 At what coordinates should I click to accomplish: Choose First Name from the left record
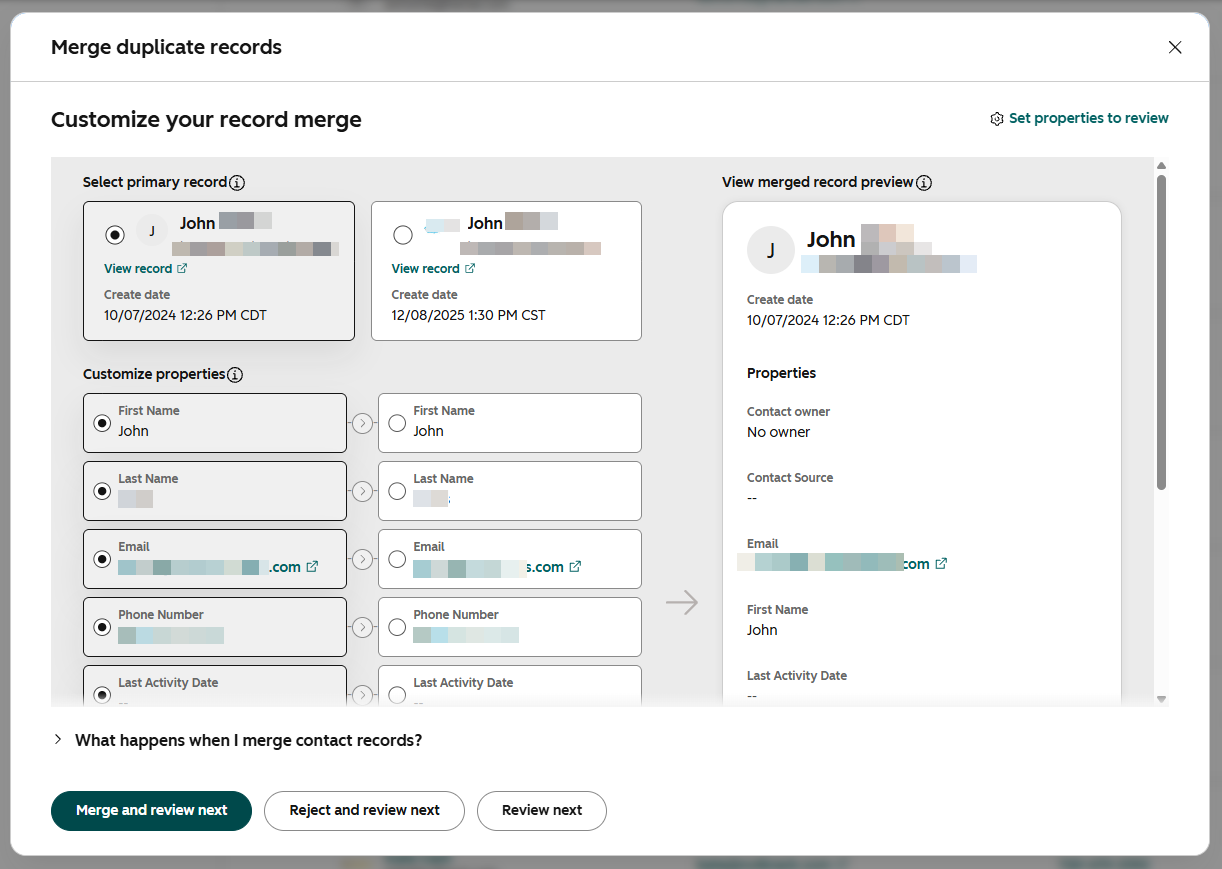[102, 423]
